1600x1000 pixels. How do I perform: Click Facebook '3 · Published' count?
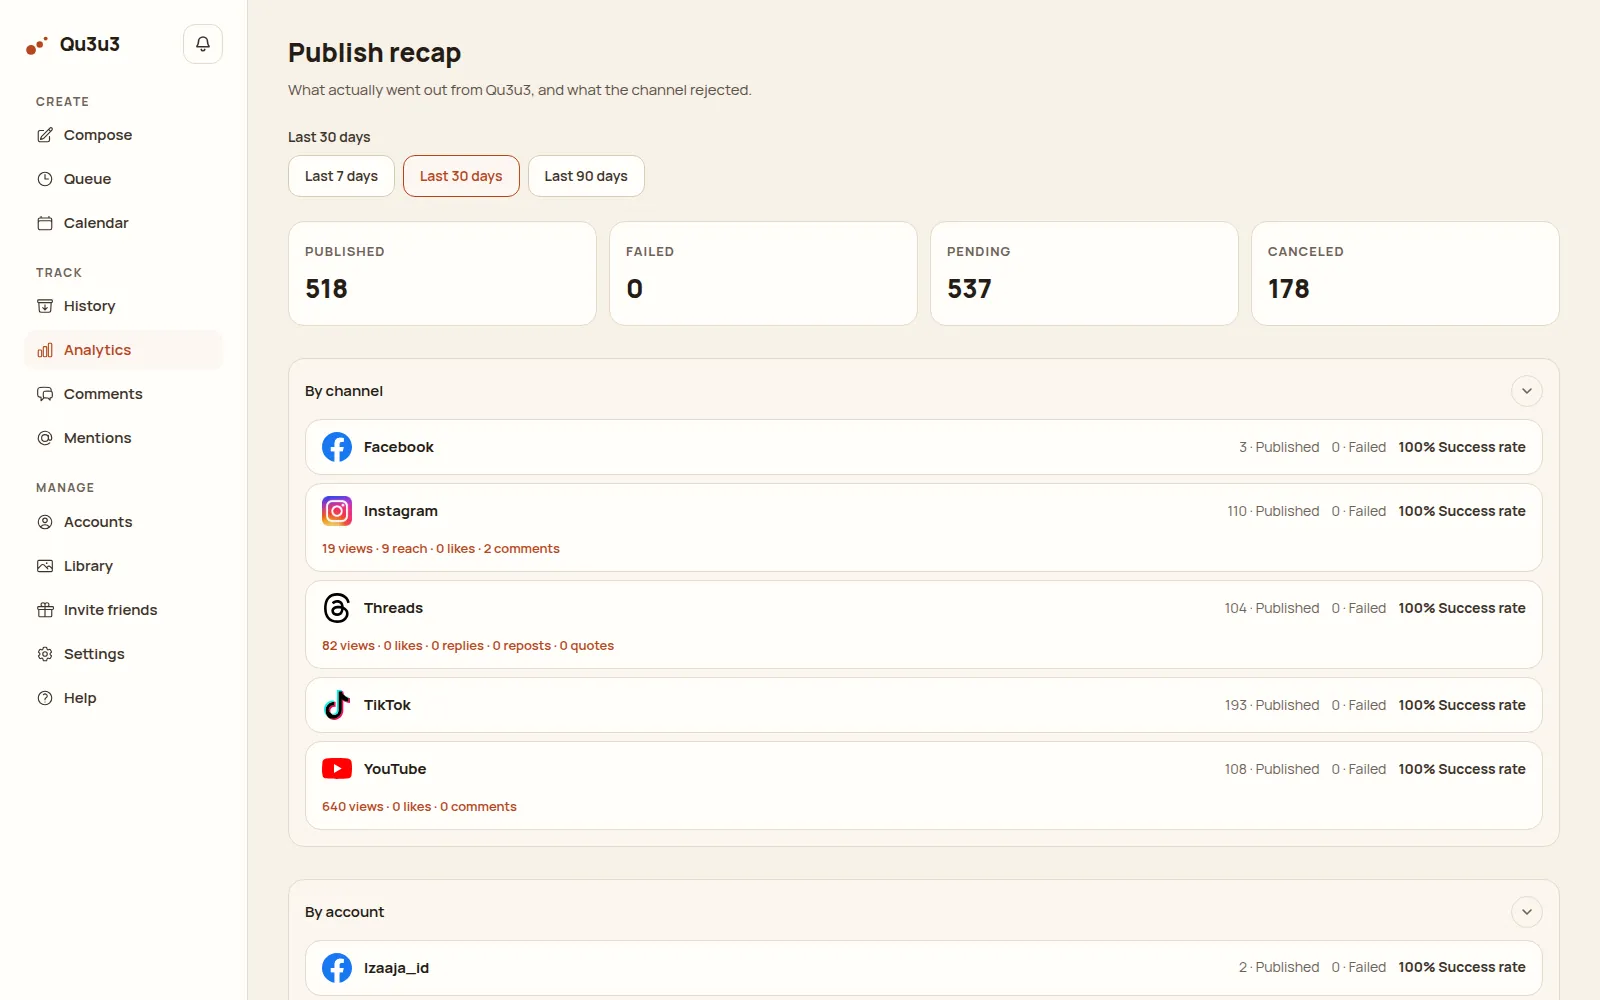1279,447
